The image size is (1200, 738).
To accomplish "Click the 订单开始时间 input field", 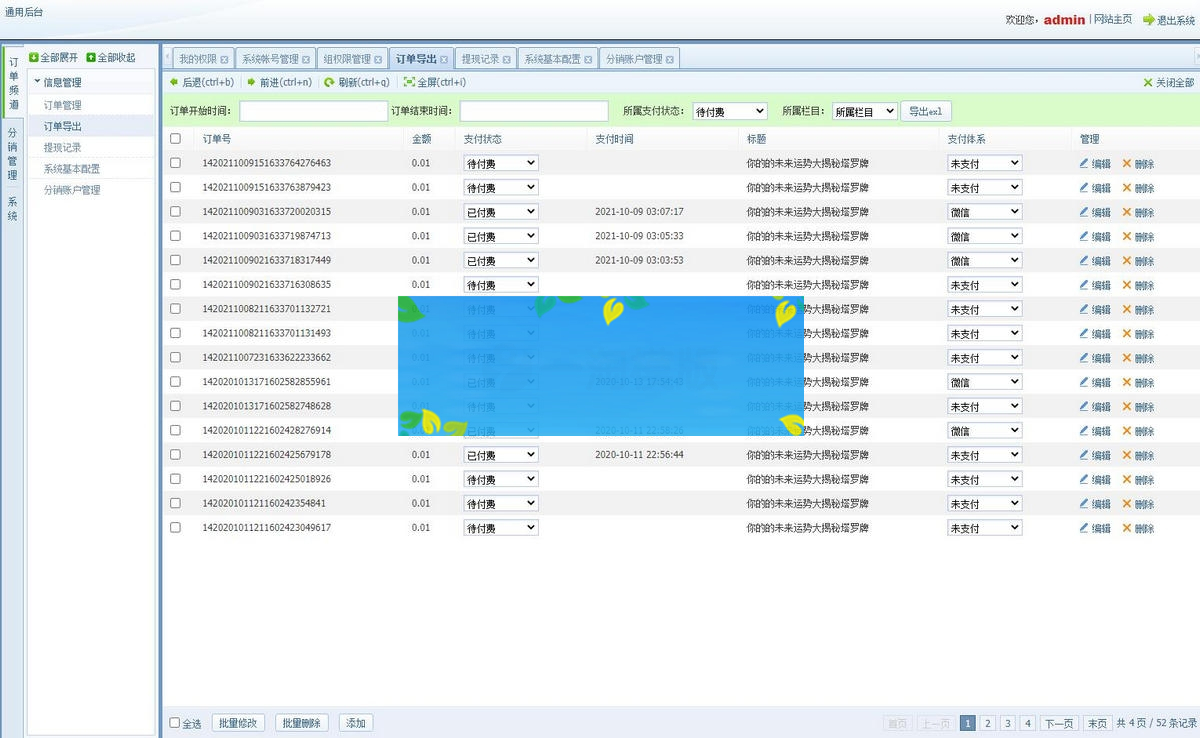I will point(313,112).
